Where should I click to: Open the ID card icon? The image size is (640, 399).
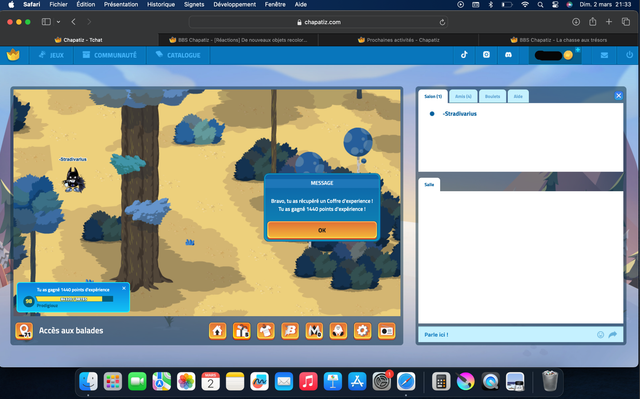[x=387, y=331]
